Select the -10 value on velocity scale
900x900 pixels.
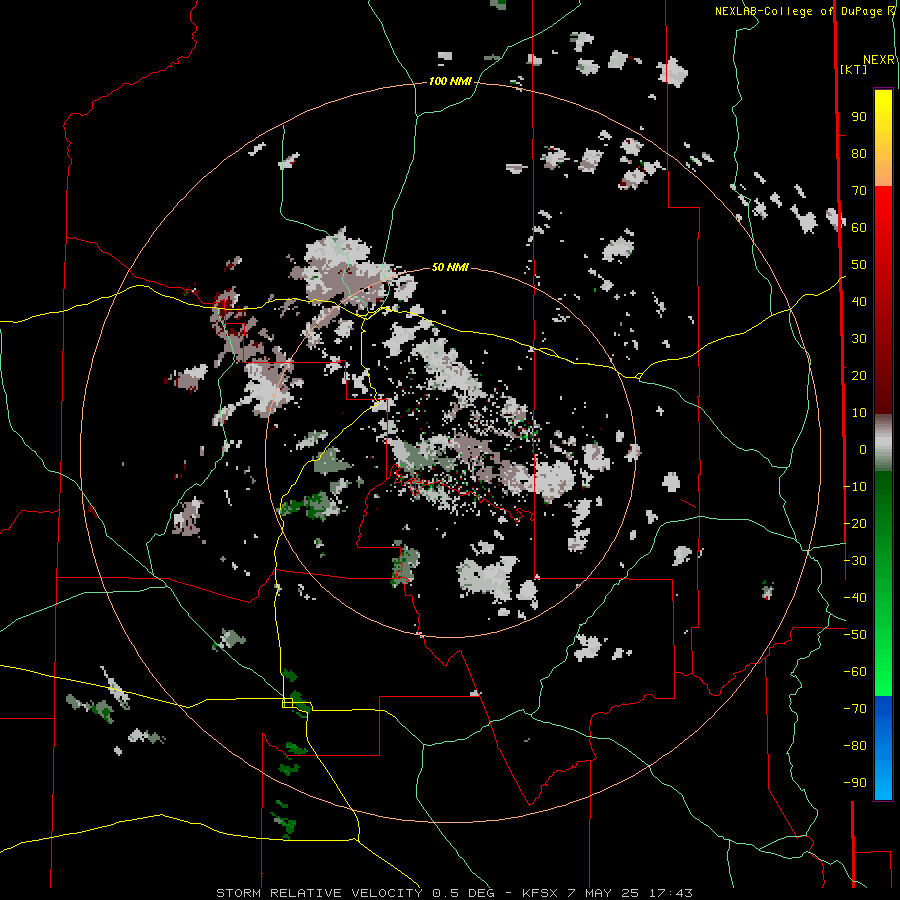(855, 487)
